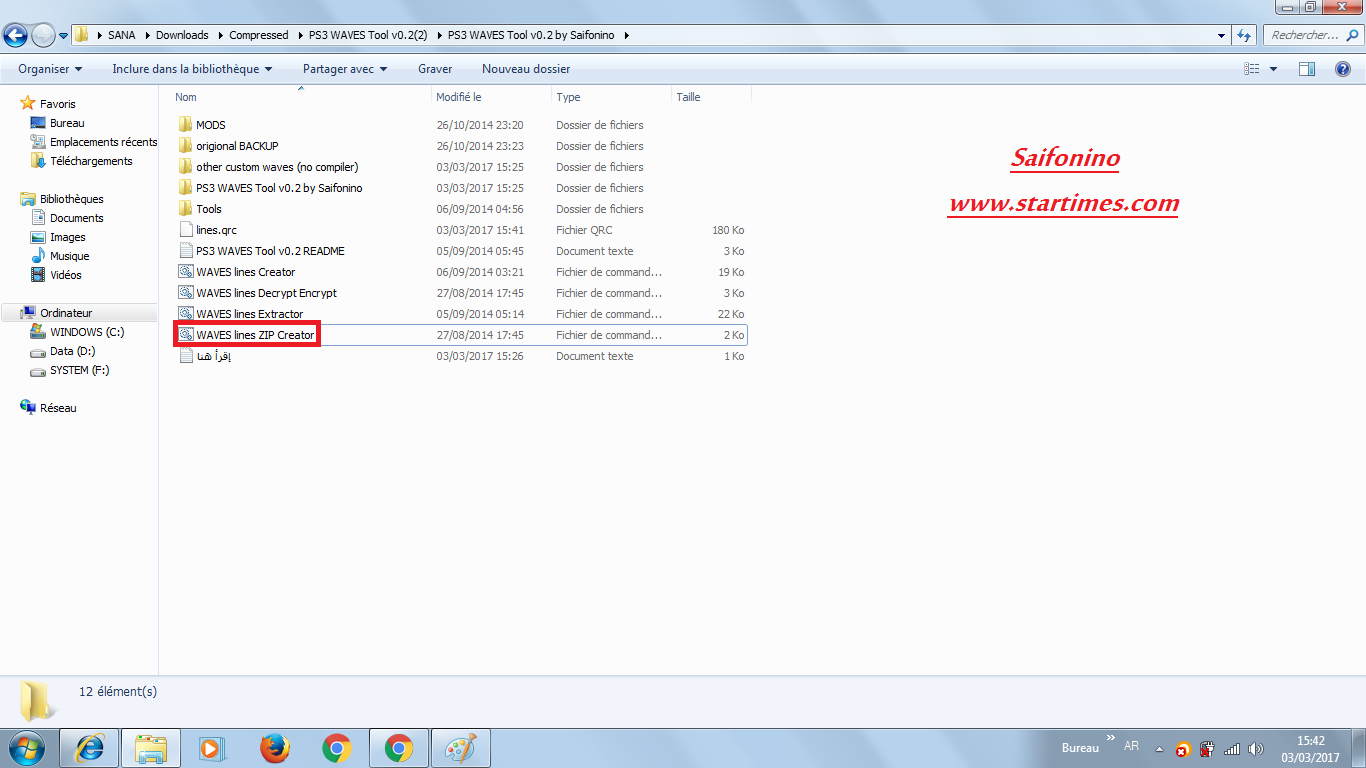Select the WAVES lines Extractor script icon

point(185,314)
